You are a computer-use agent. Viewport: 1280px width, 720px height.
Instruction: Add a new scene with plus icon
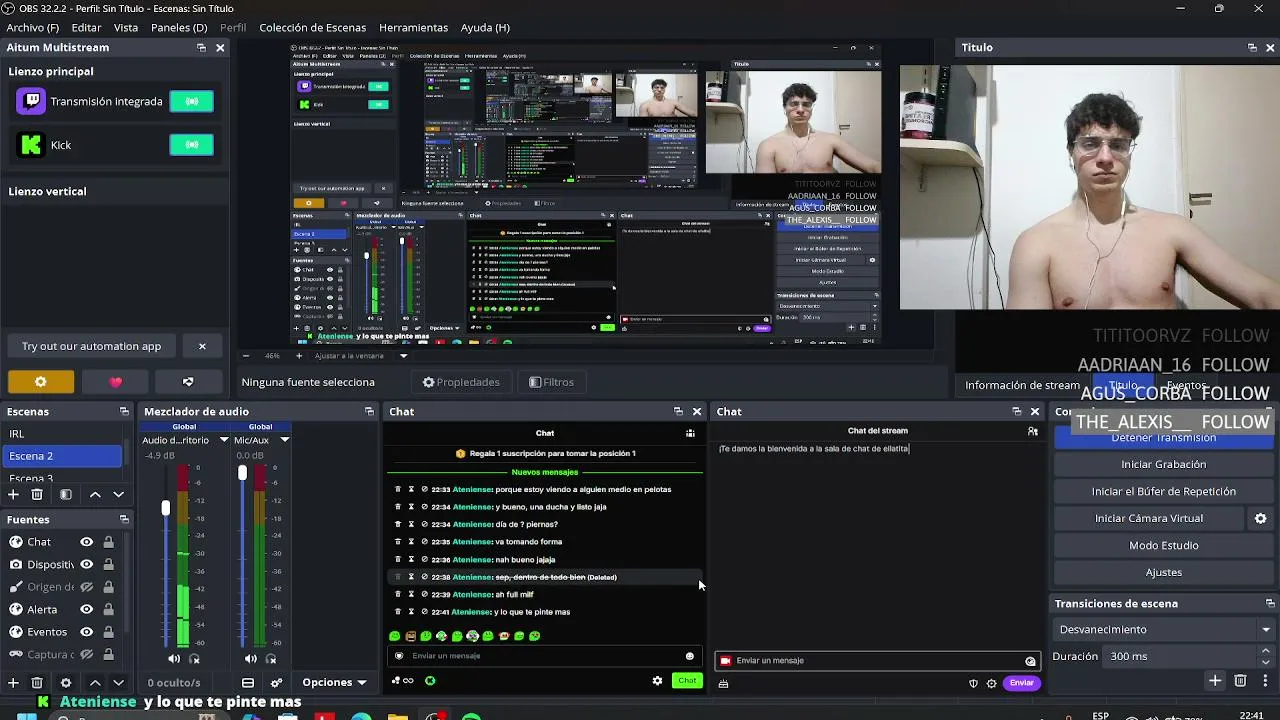pos(14,494)
